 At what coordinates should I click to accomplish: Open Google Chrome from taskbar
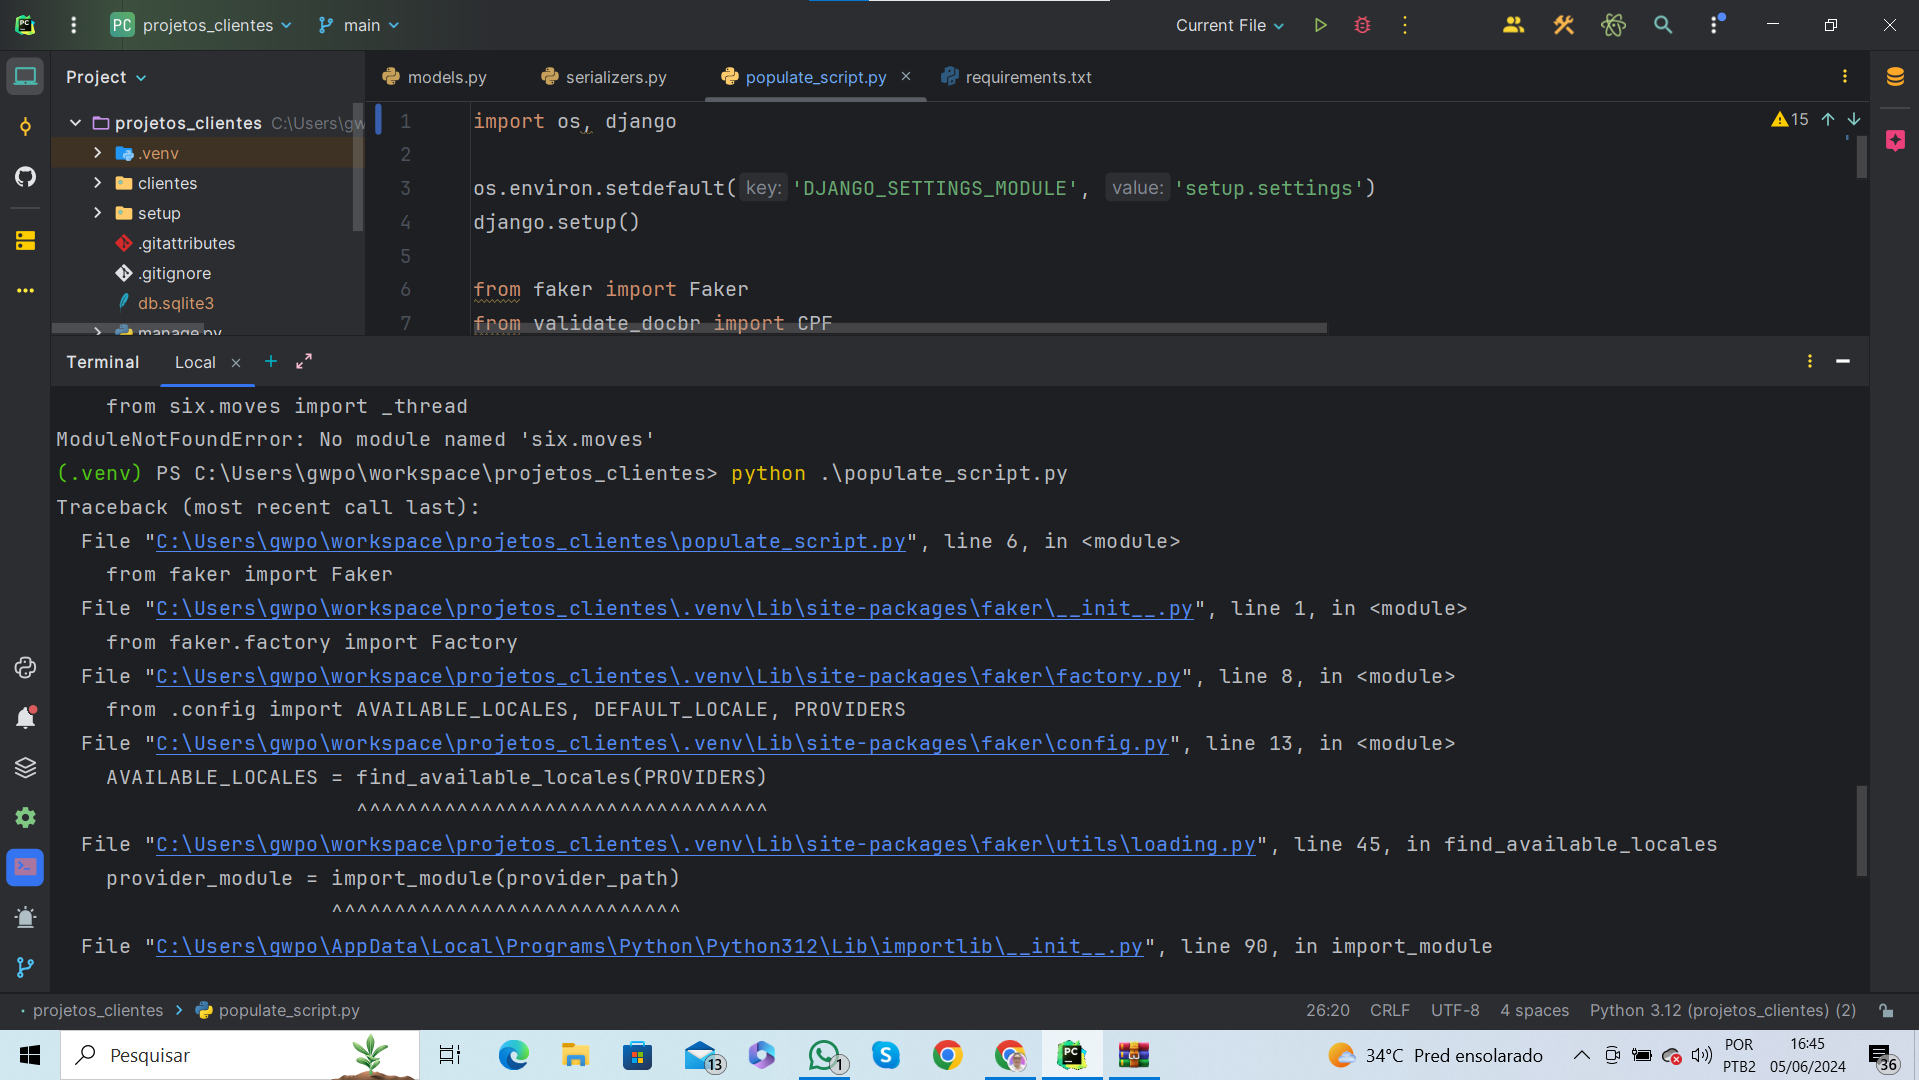point(947,1055)
